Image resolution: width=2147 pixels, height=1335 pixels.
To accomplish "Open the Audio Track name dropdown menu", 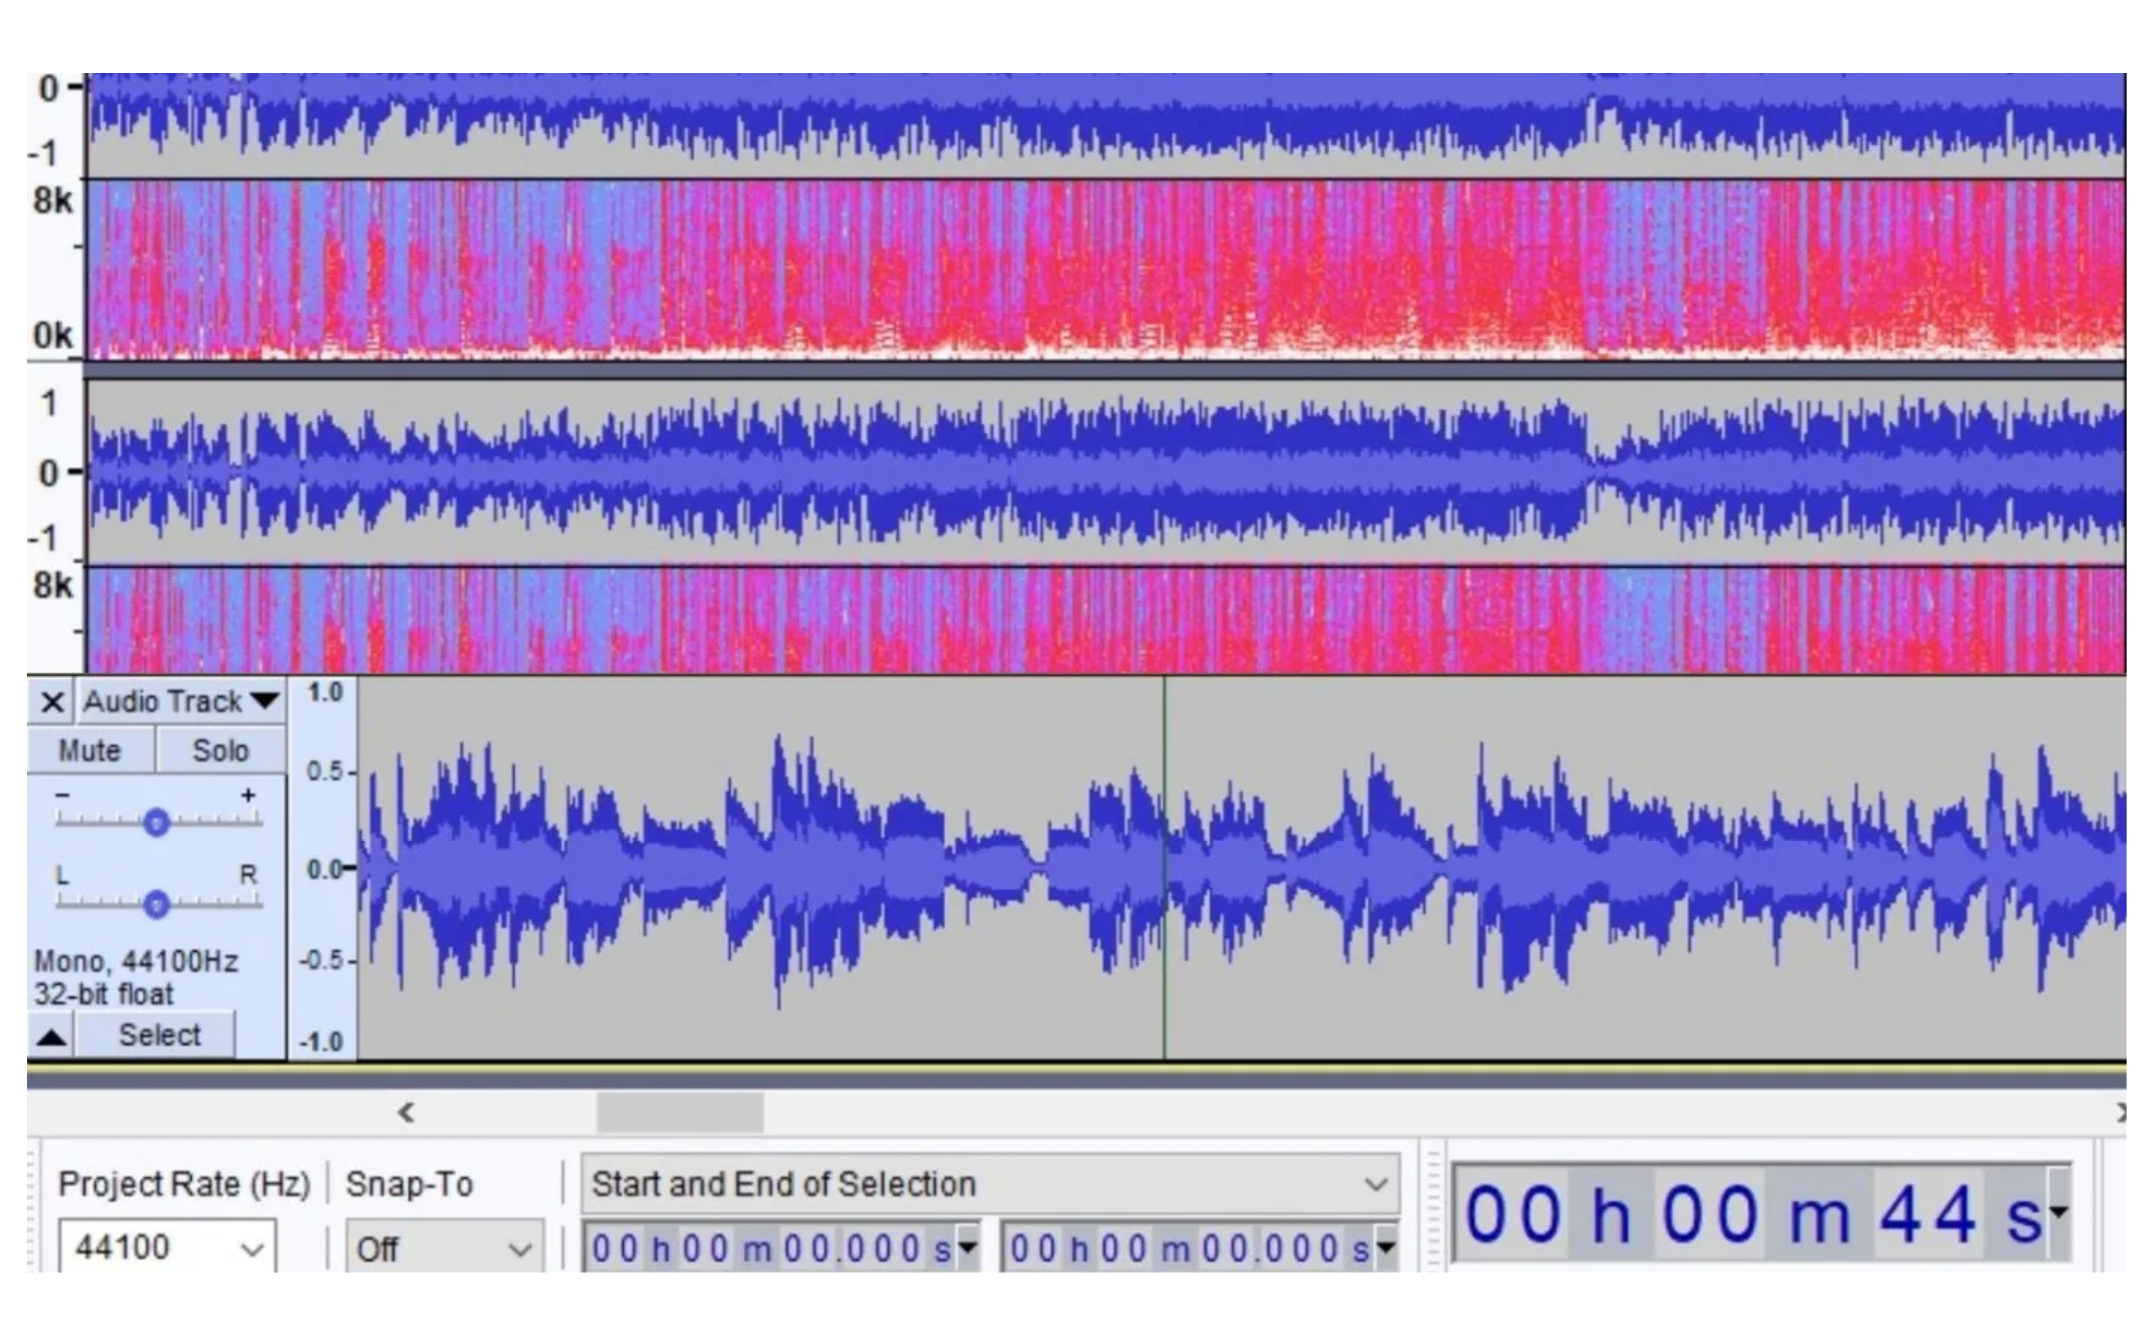I will click(x=263, y=700).
